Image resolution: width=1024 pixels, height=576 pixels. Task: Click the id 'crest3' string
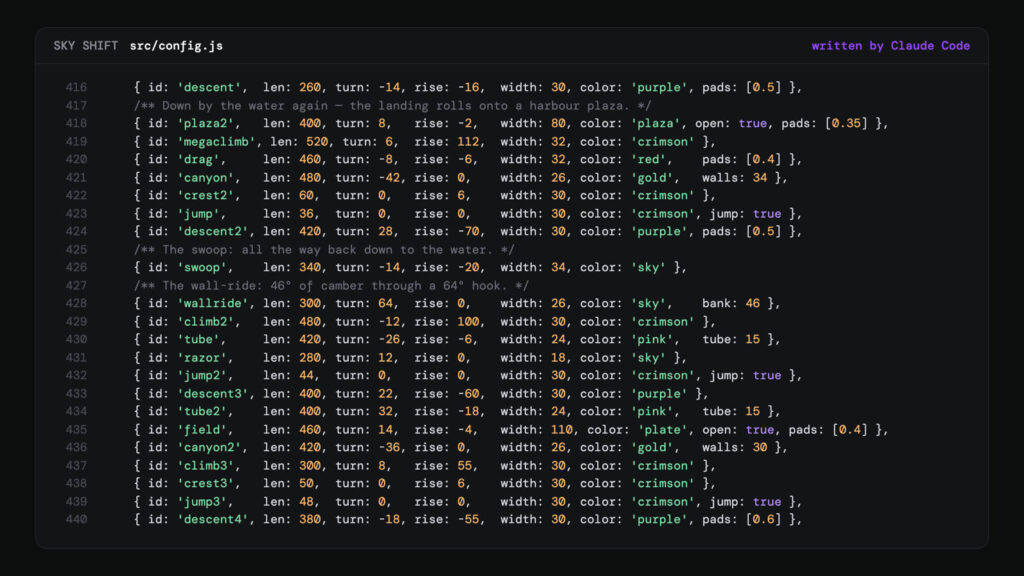click(205, 483)
